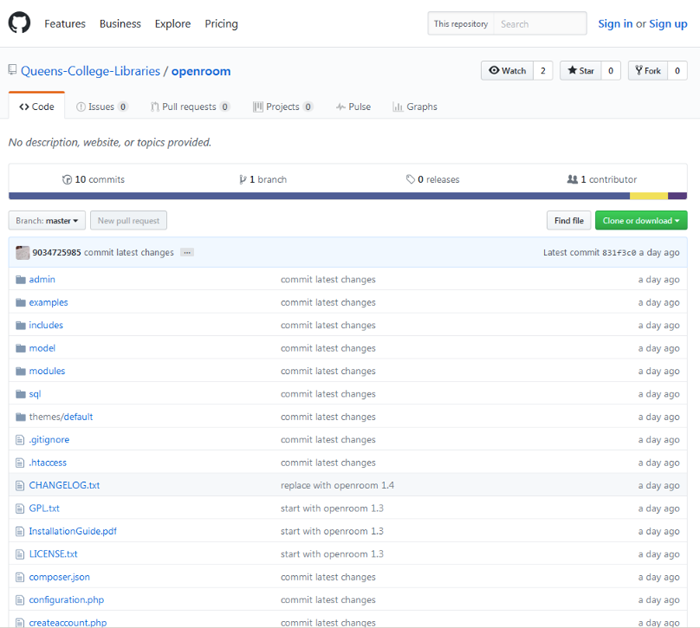Image resolution: width=700 pixels, height=628 pixels.
Task: Click the .htaccess file icon
Action: pyautogui.click(x=20, y=463)
